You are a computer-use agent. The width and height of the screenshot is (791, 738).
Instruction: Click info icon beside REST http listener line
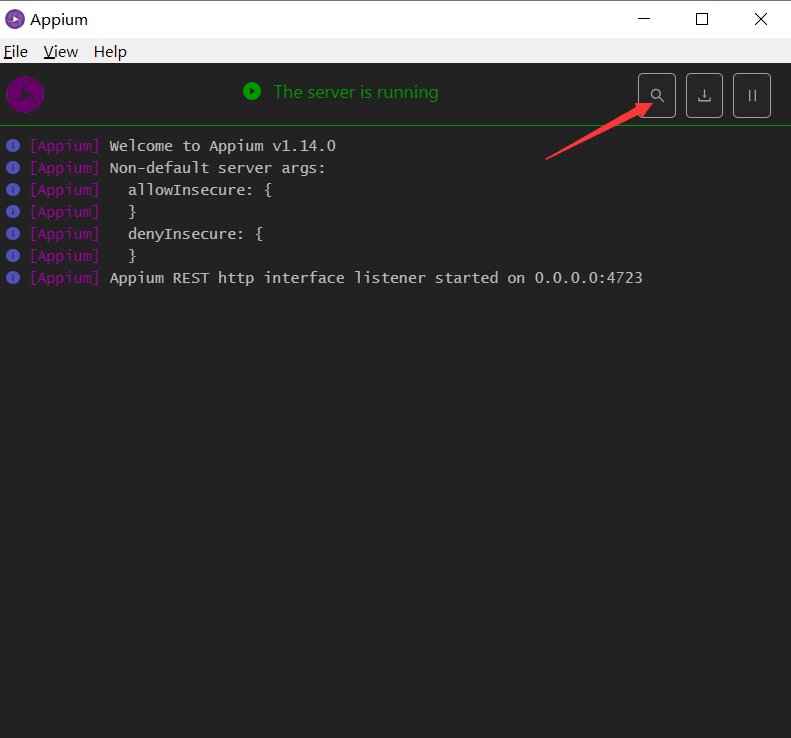tap(13, 277)
